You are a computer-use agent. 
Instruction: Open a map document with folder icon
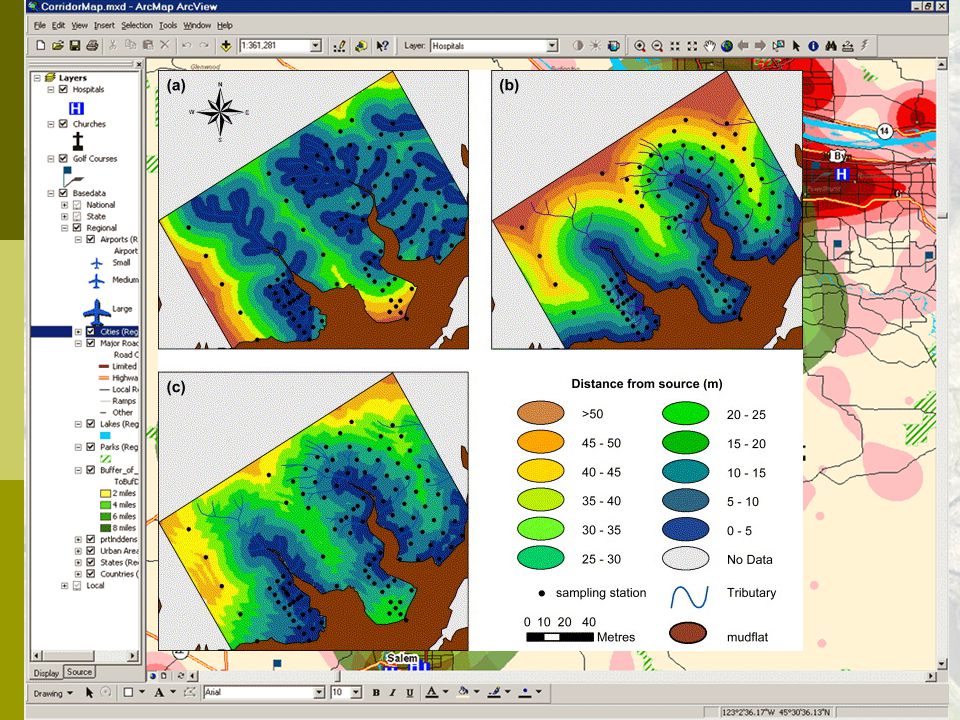pyautogui.click(x=58, y=45)
